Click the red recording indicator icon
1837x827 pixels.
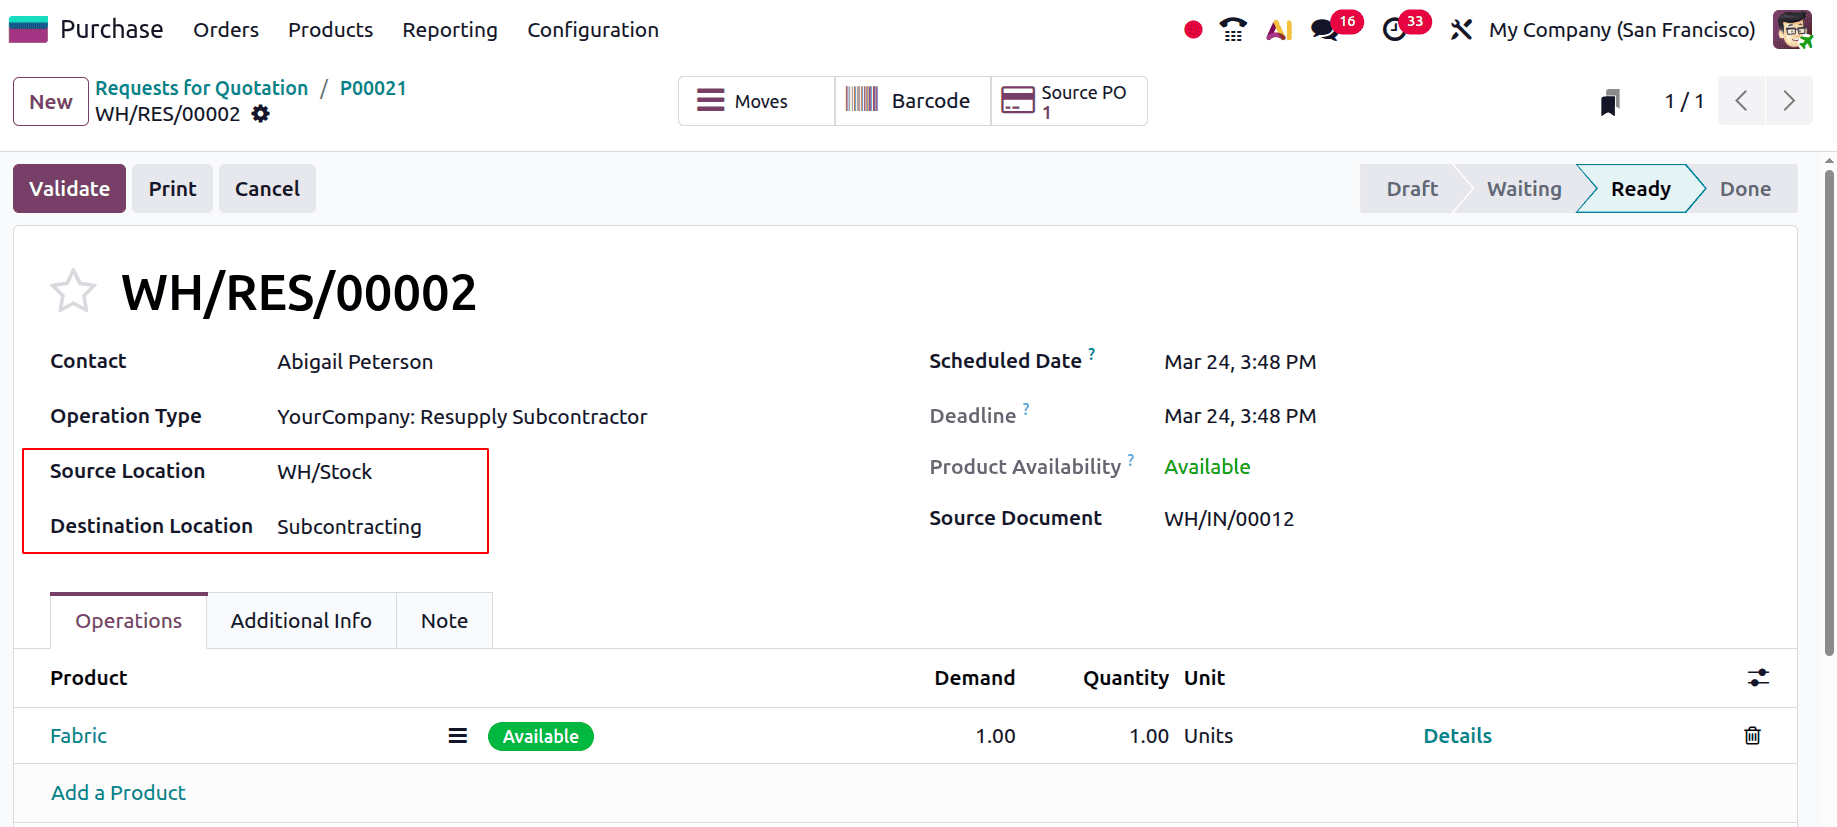pos(1193,30)
